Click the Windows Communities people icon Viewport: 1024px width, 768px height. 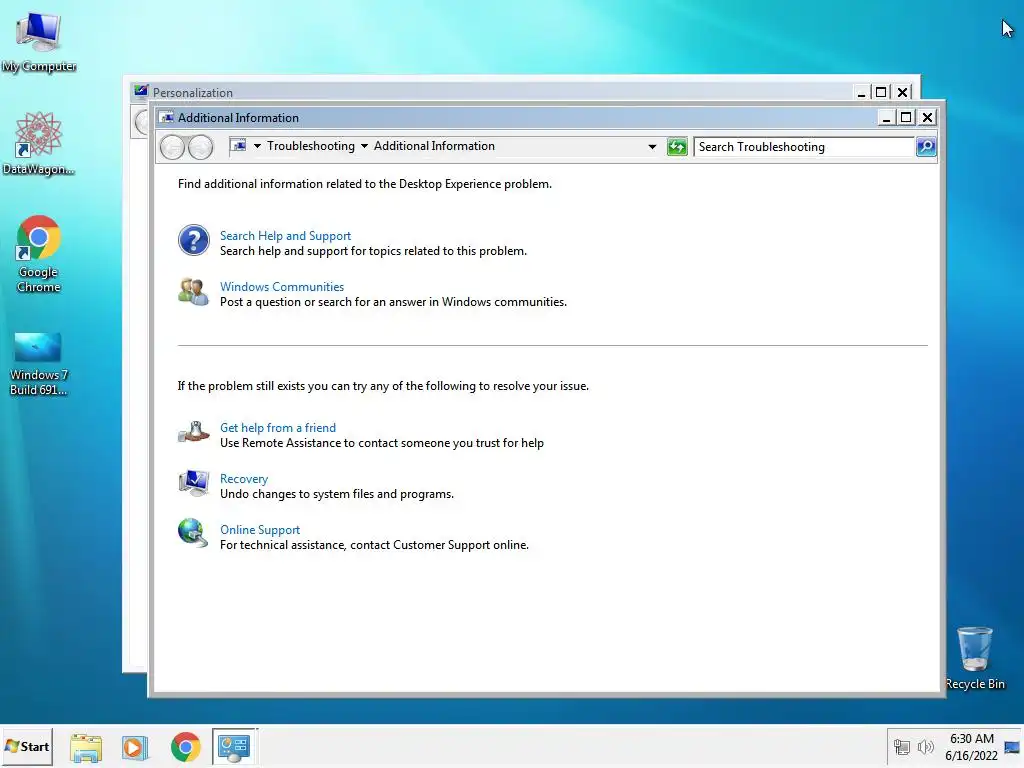(x=193, y=292)
